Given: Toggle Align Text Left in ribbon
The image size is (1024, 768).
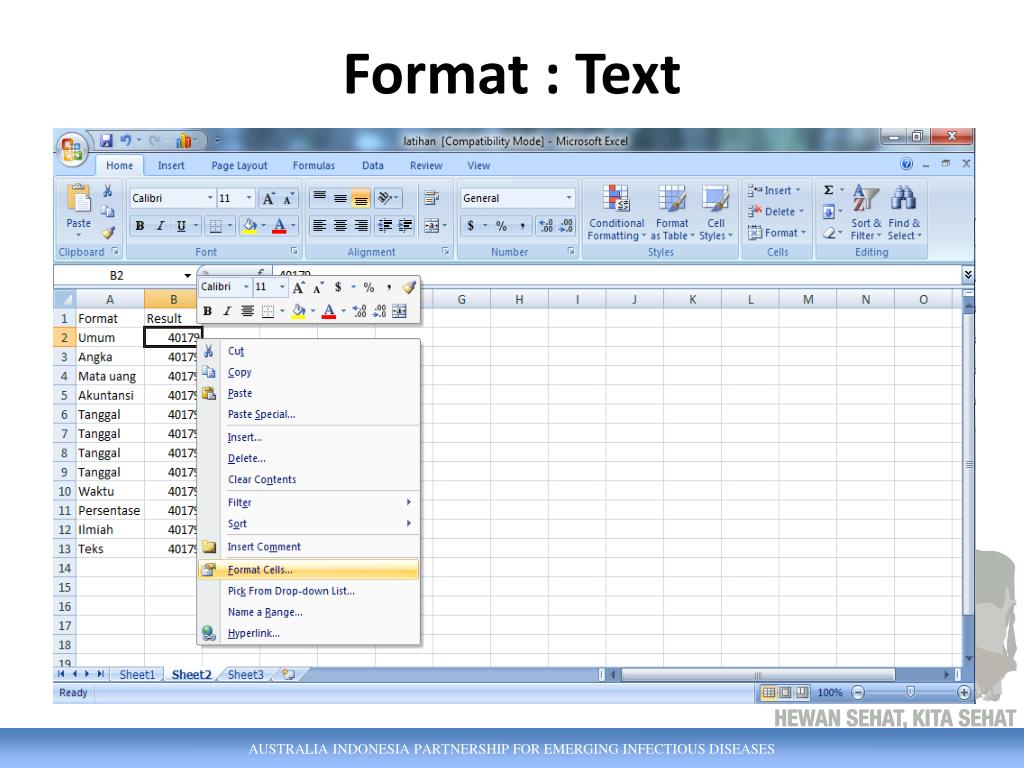Looking at the screenshot, I should pos(319,225).
